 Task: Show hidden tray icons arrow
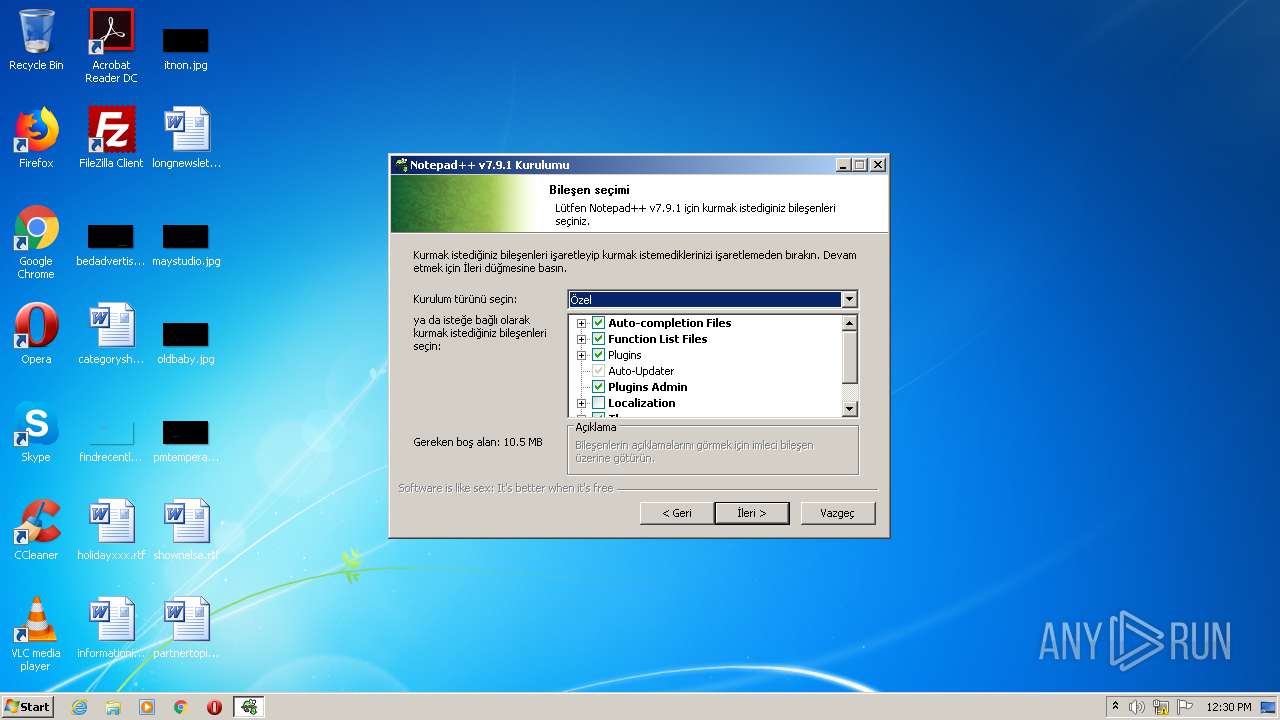1115,707
